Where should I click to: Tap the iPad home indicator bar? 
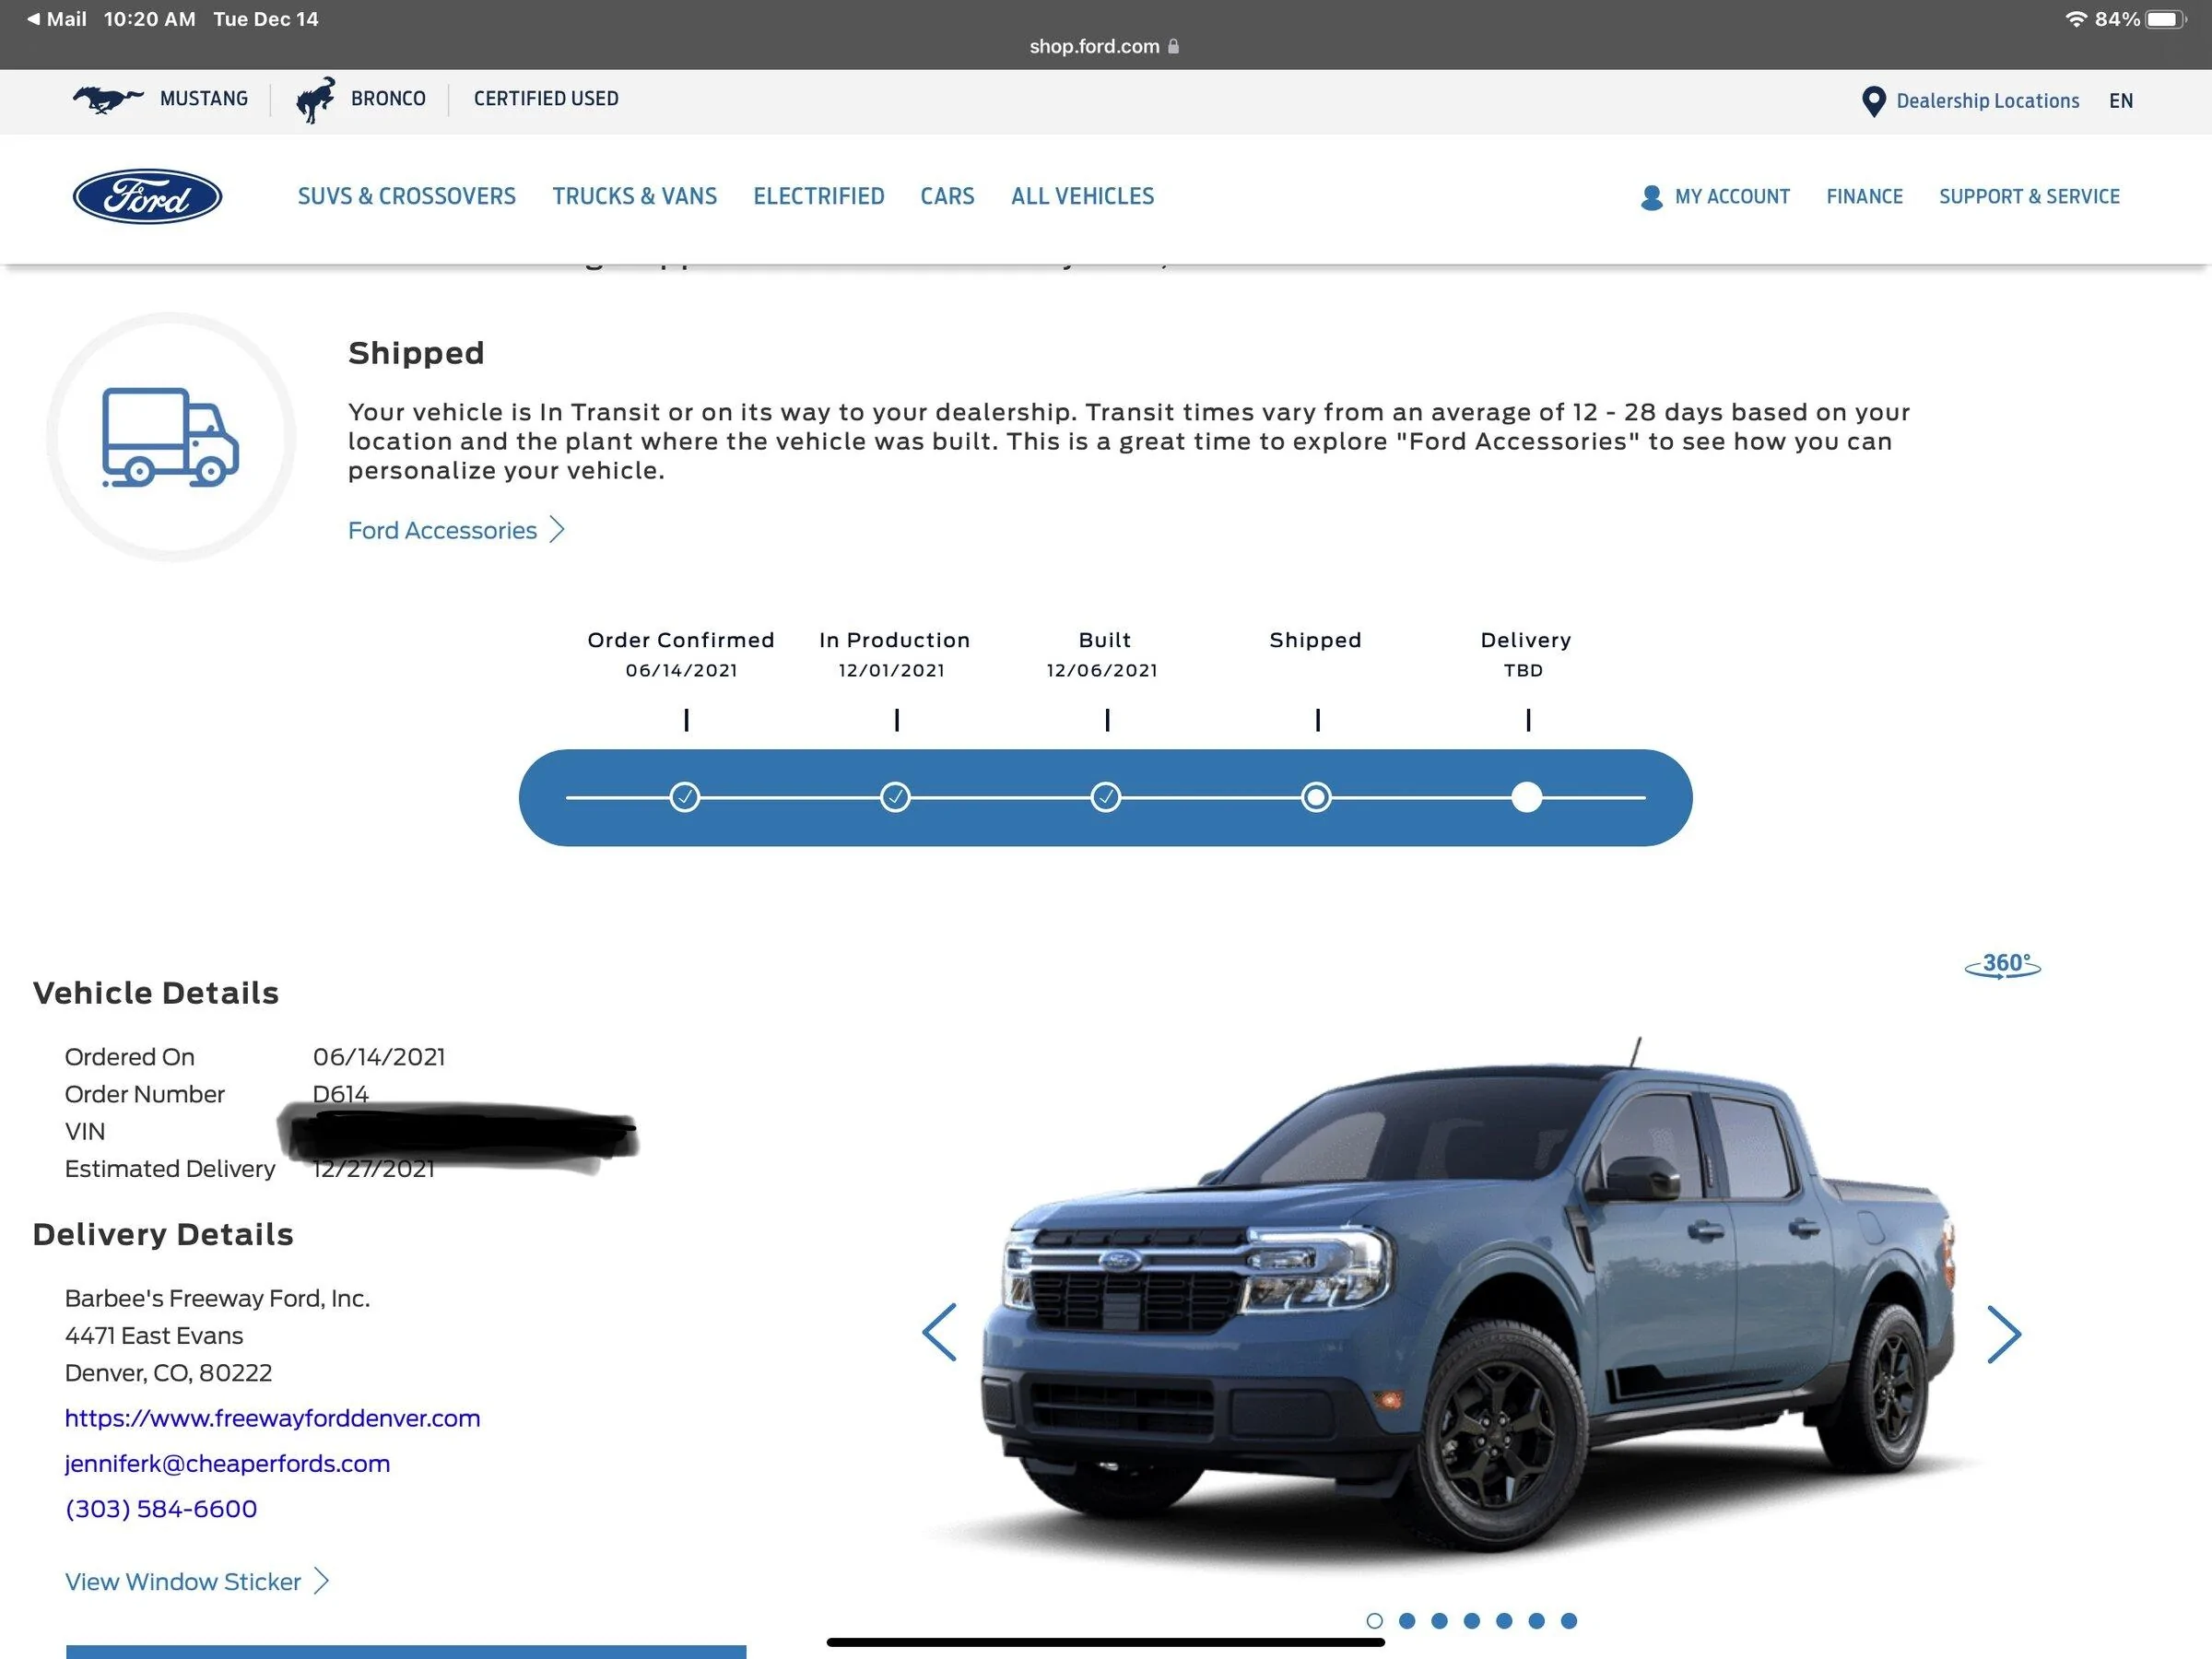click(1106, 1642)
